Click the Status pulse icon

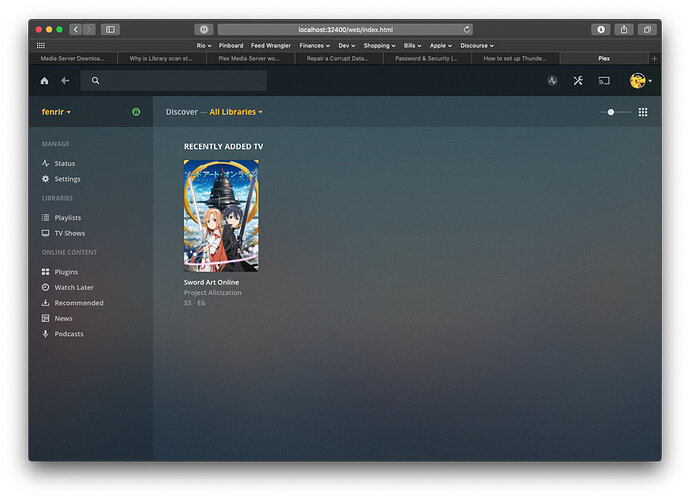pos(45,163)
